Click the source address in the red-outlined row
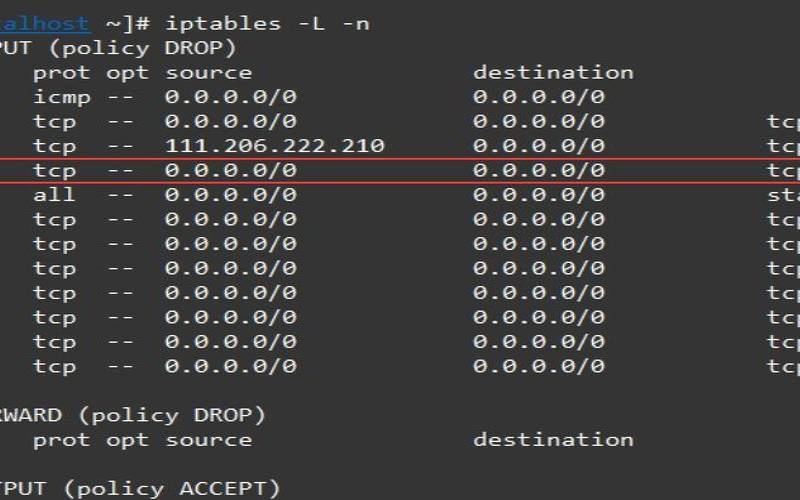Viewport: 800px width, 500px height. 231,170
